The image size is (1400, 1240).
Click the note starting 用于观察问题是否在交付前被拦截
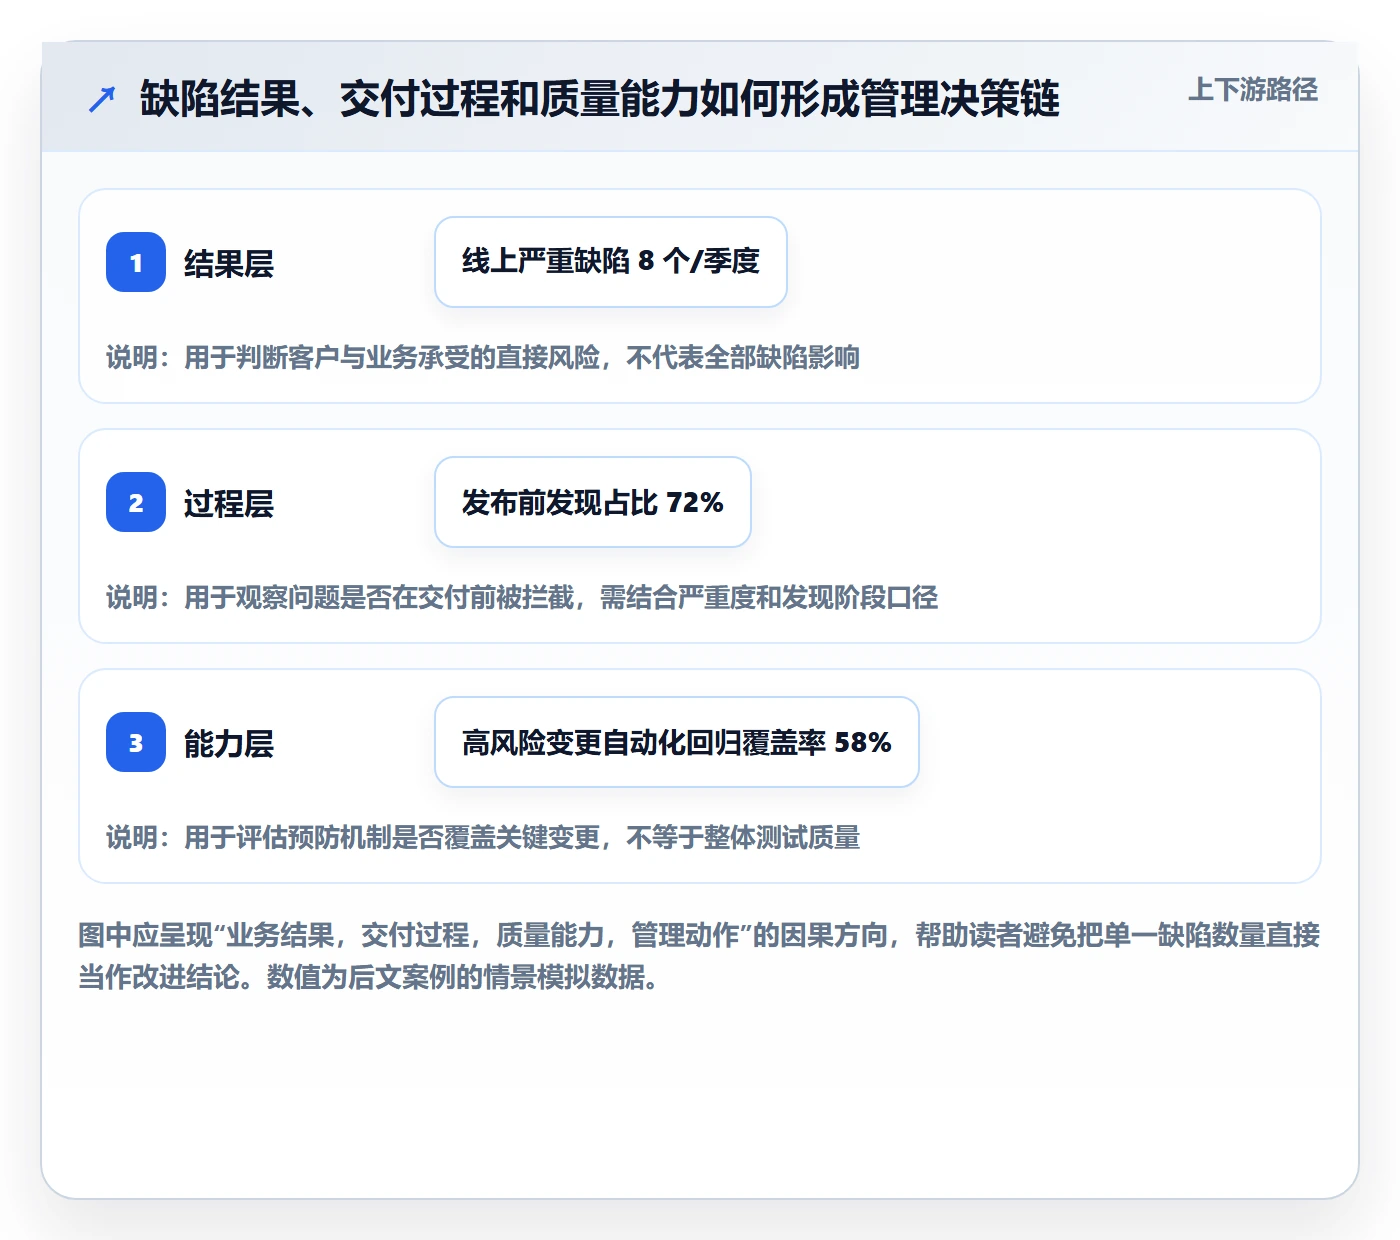click(522, 598)
